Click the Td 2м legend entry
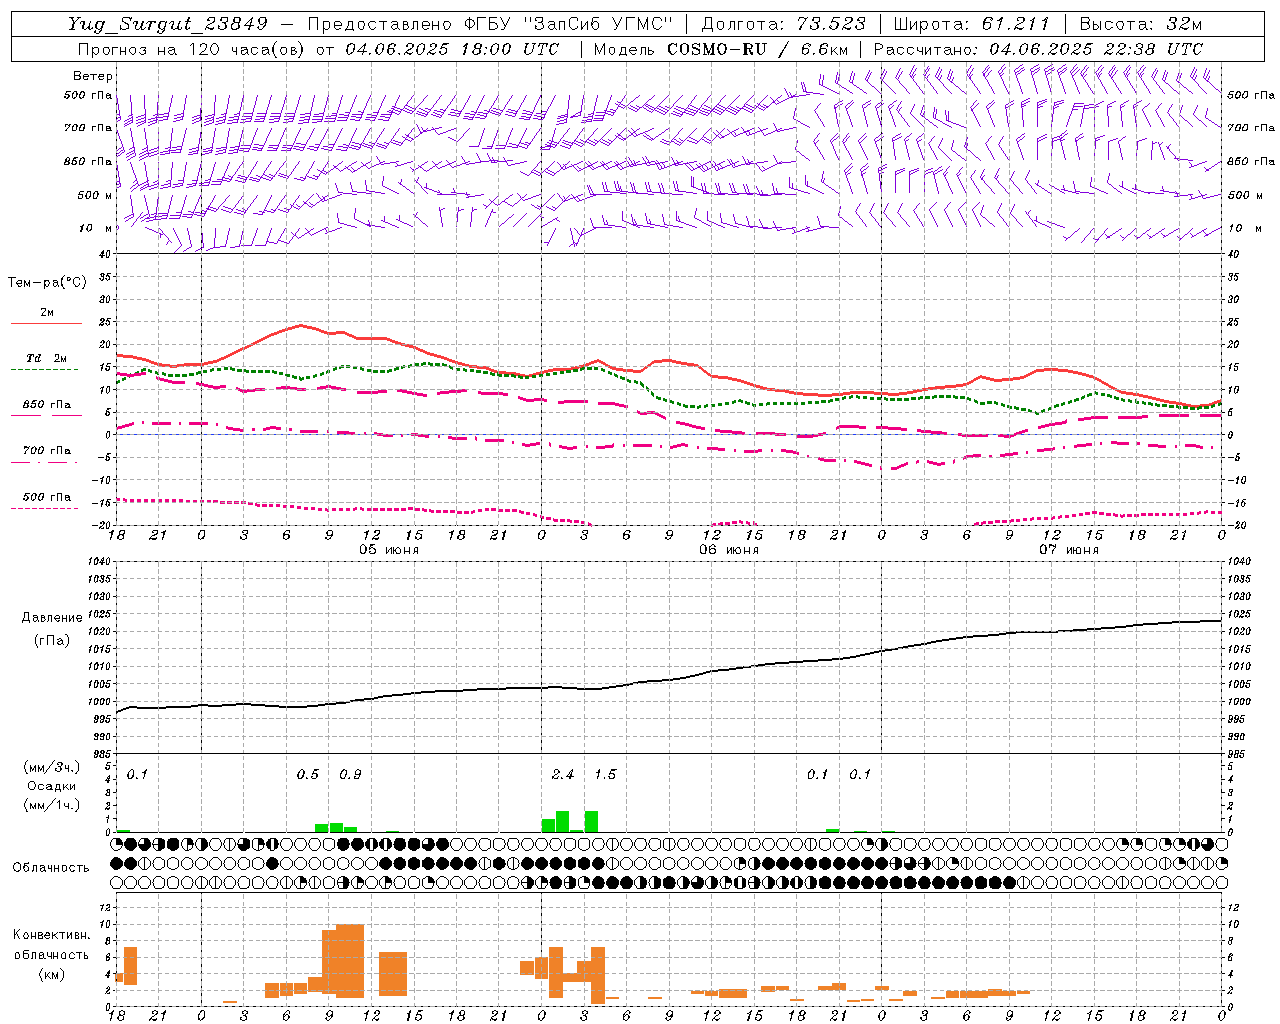Screen dimensions: 1280x1024 (x=46, y=358)
